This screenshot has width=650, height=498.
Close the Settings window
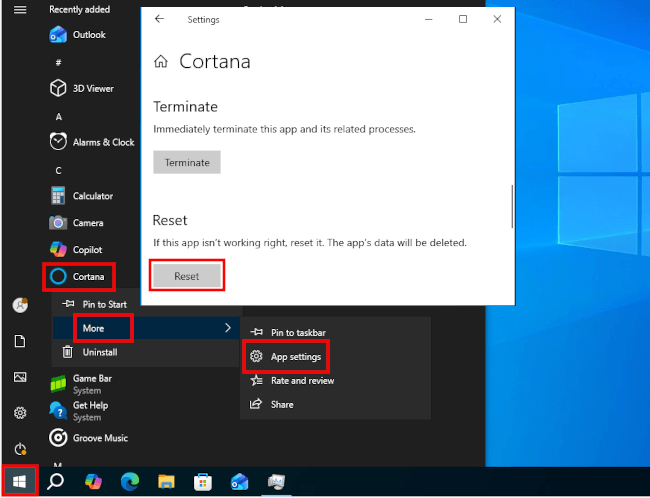pyautogui.click(x=497, y=19)
